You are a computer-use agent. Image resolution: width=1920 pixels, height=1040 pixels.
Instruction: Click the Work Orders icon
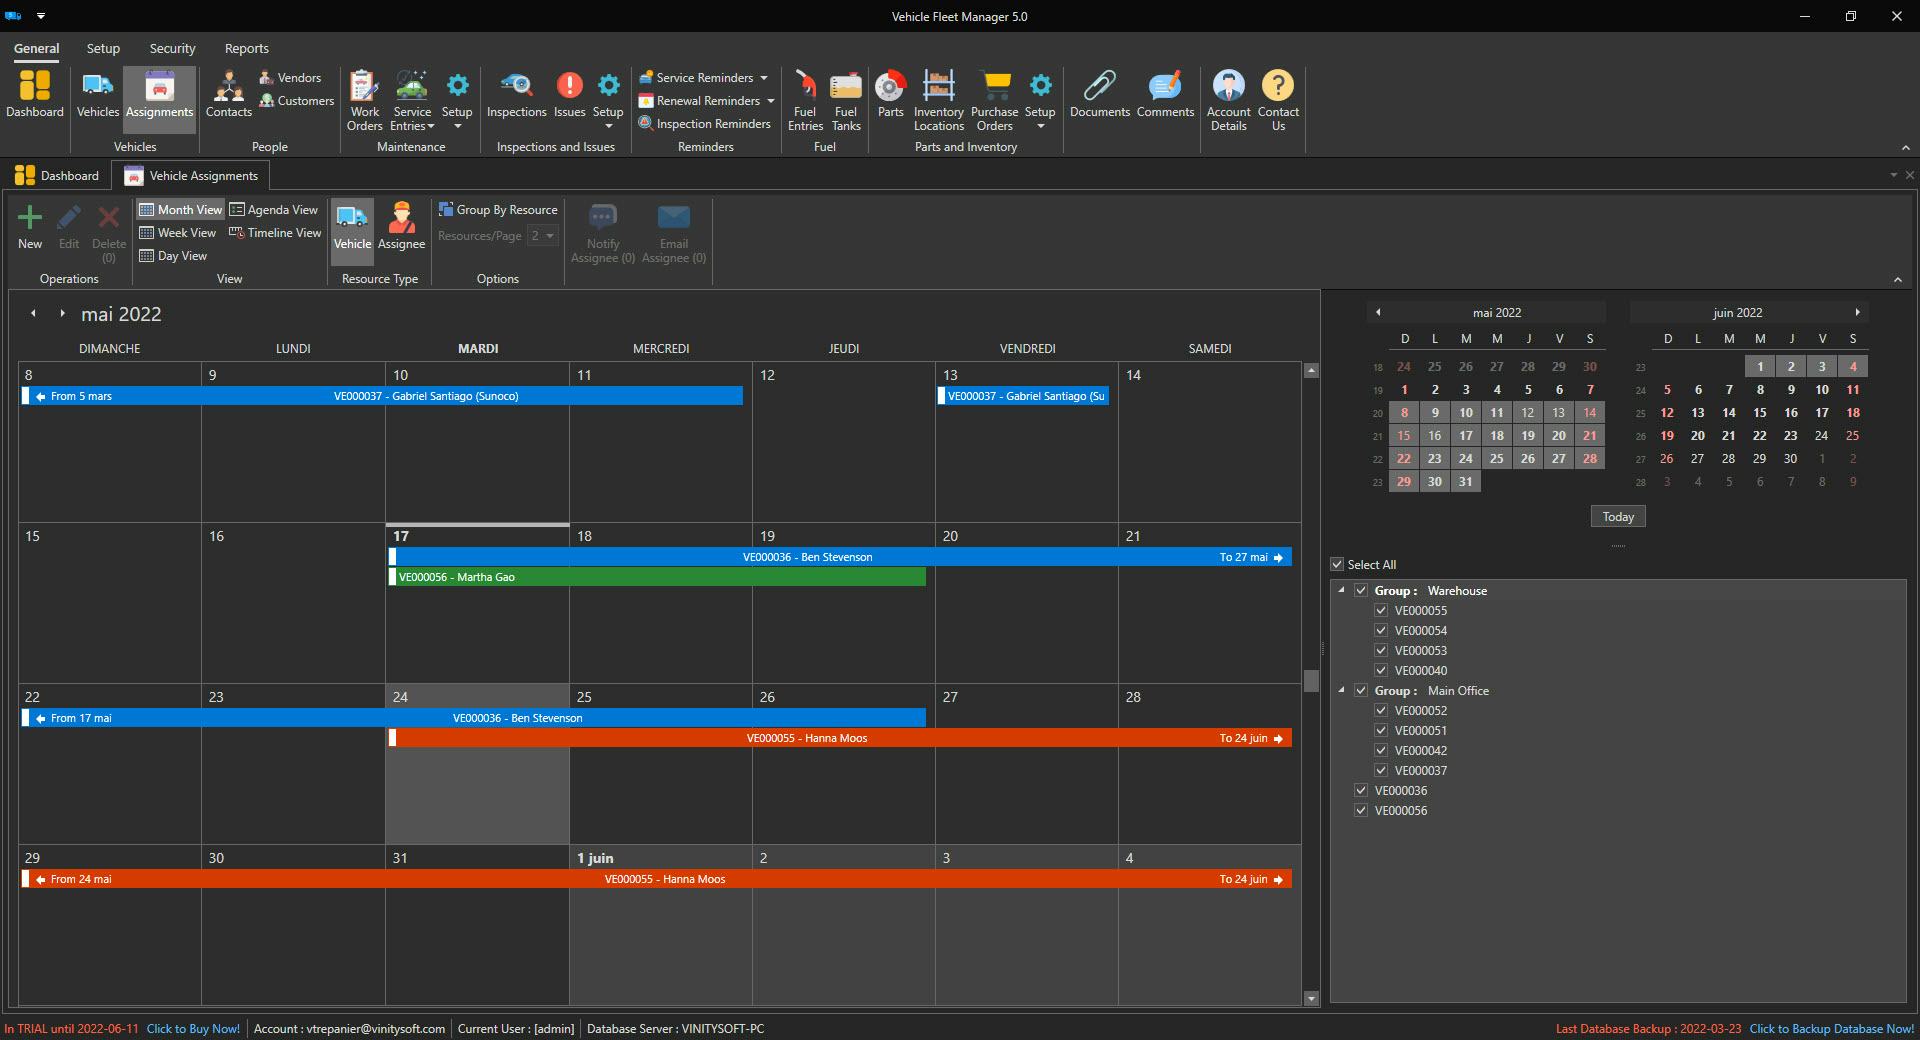coord(364,88)
